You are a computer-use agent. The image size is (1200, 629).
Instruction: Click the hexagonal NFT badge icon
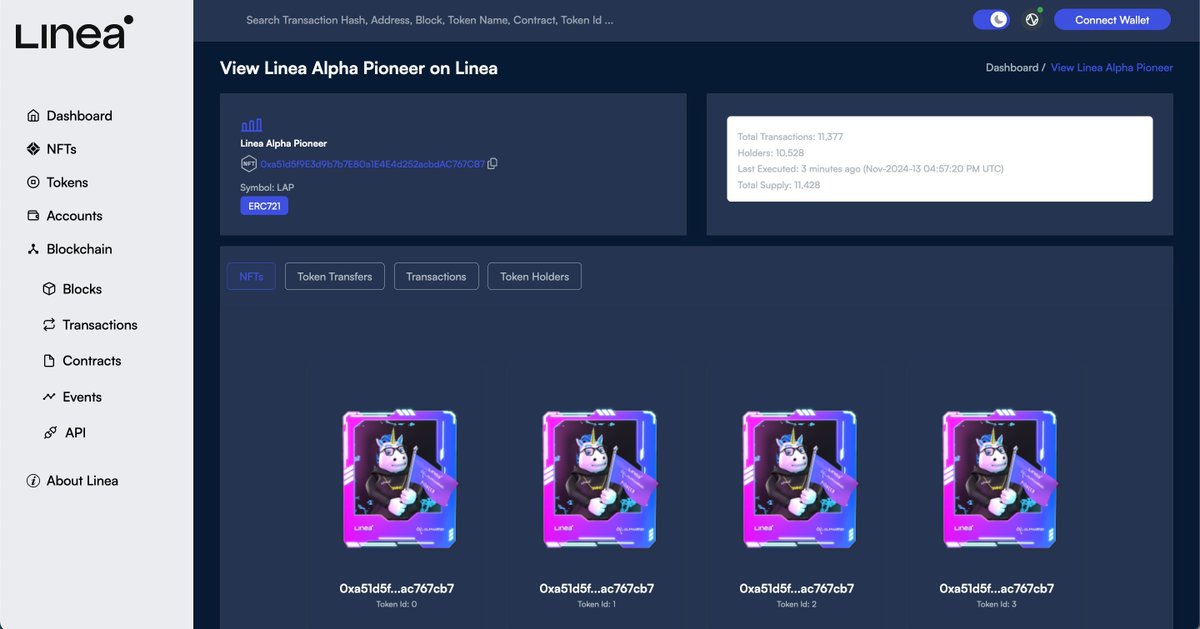(248, 163)
